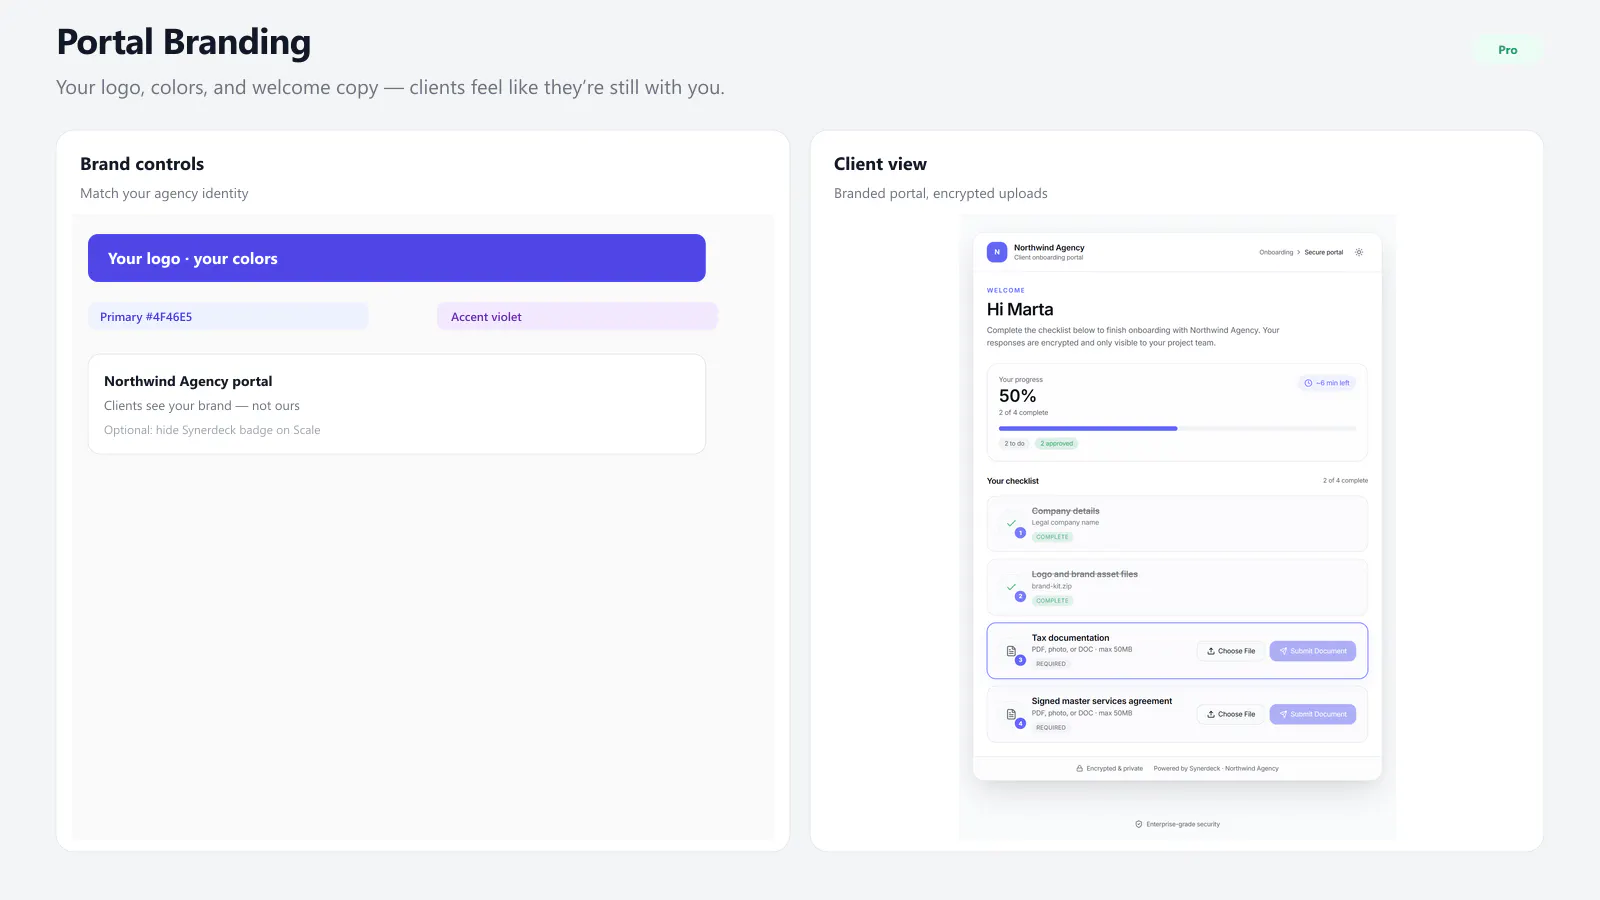1600x900 pixels.
Task: Click the 'Your logo · your colors' banner
Action: coord(397,258)
